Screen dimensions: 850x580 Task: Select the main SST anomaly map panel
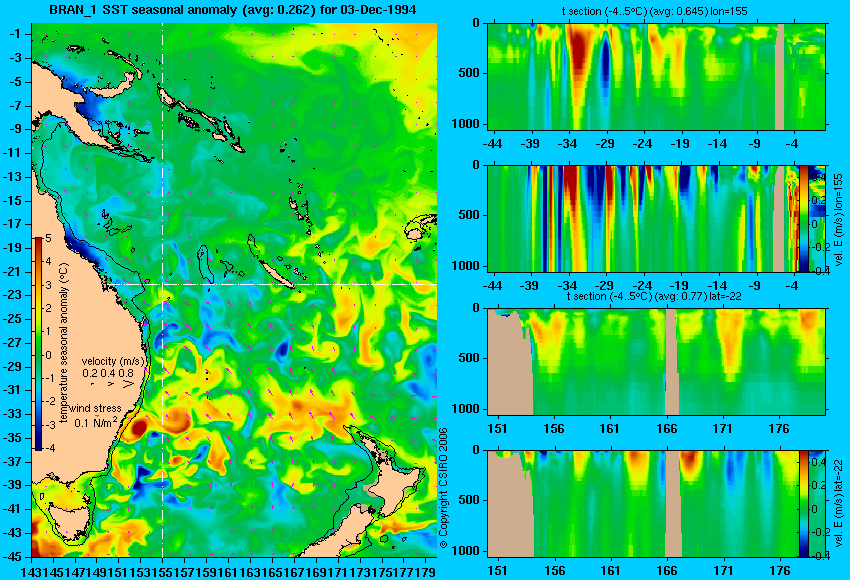234,290
